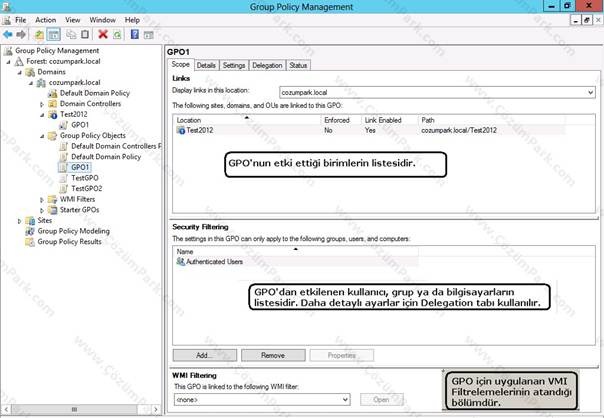Sort links by Link Enabled column header
Viewport: 604px width, 418px height.
coord(389,120)
